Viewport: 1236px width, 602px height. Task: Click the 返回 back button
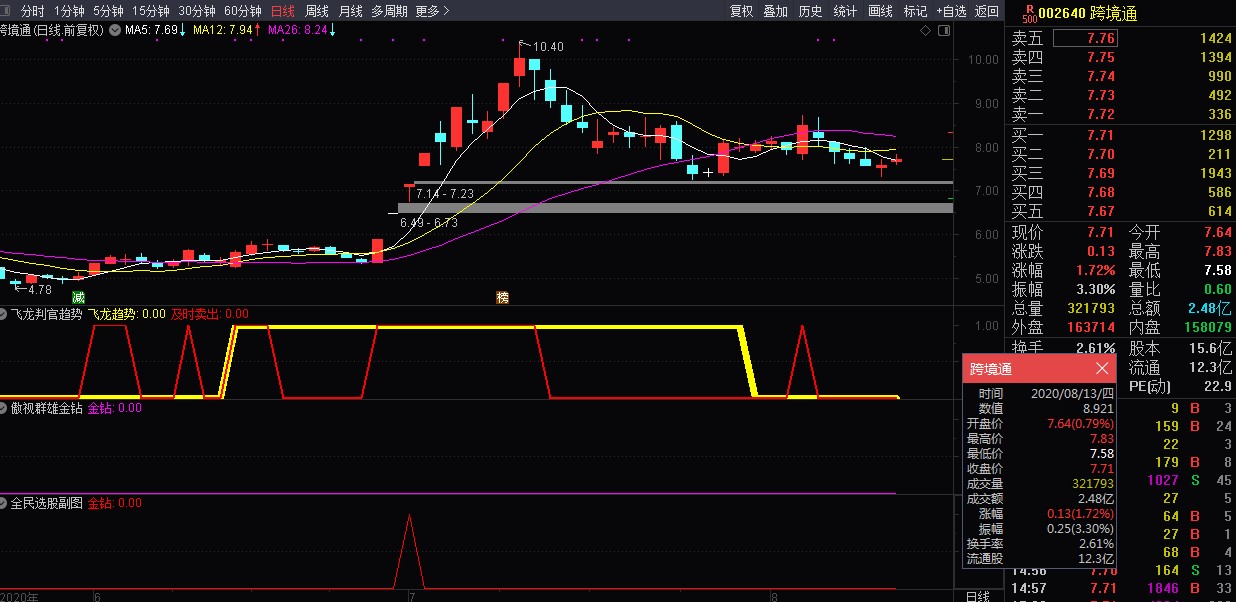987,11
